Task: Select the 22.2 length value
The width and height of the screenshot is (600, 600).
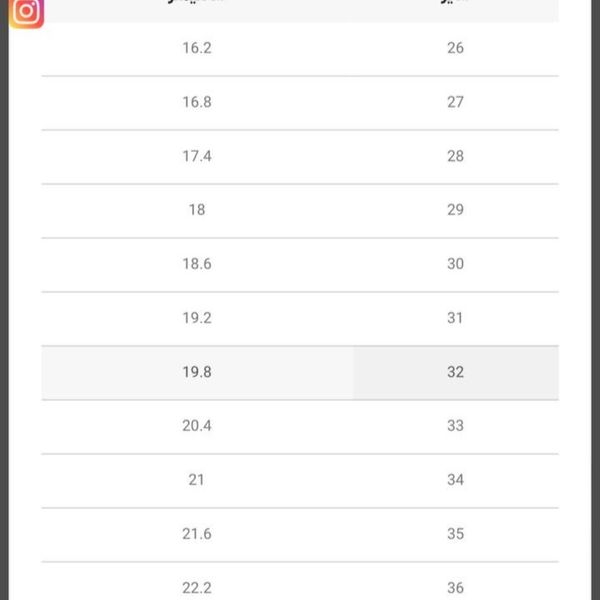Action: point(197,588)
